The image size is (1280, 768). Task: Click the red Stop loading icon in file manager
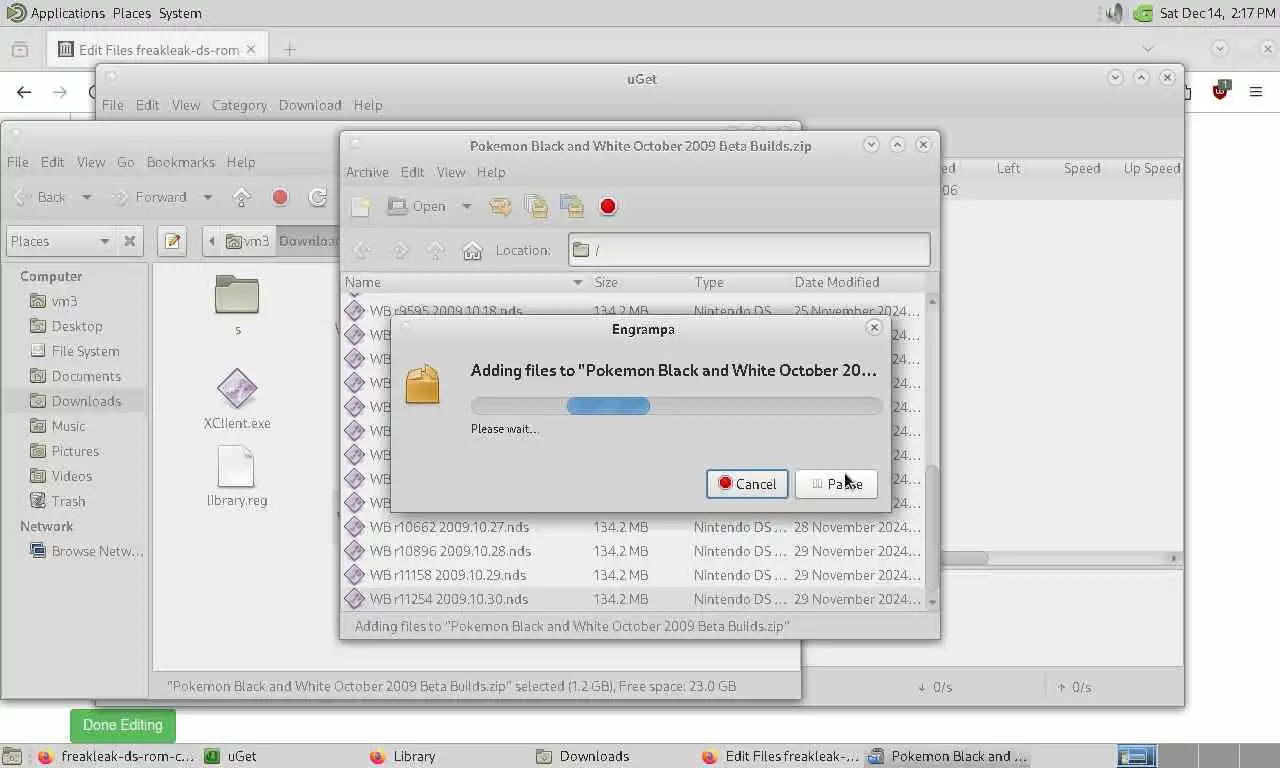280,197
